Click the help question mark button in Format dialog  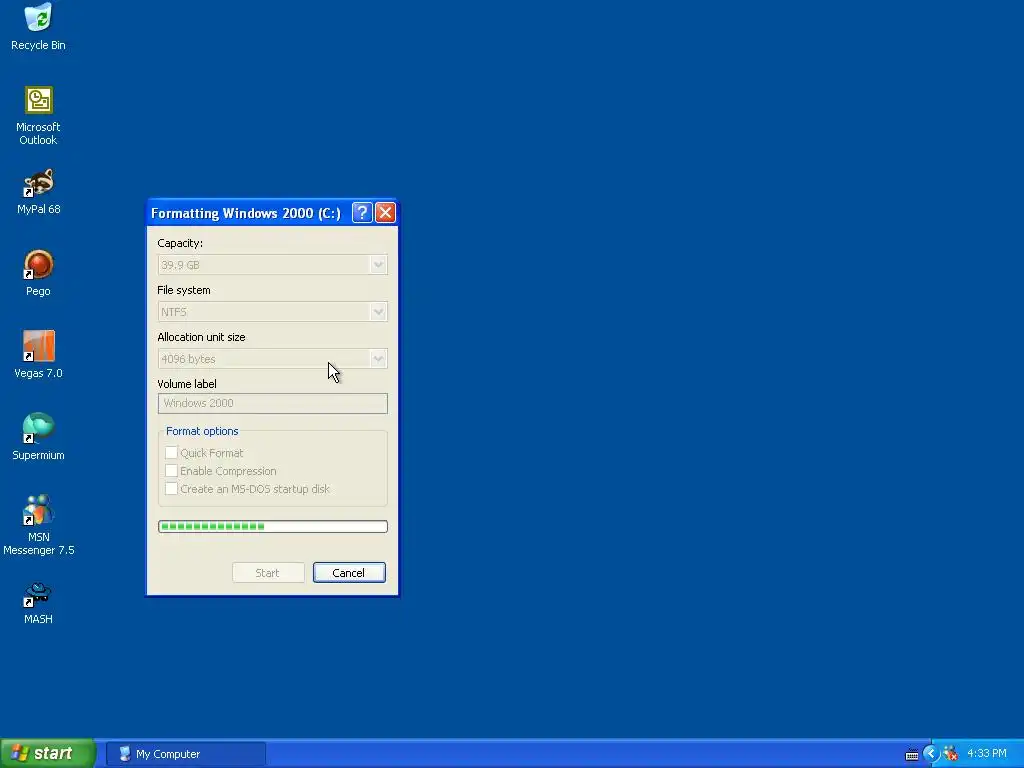coord(362,213)
